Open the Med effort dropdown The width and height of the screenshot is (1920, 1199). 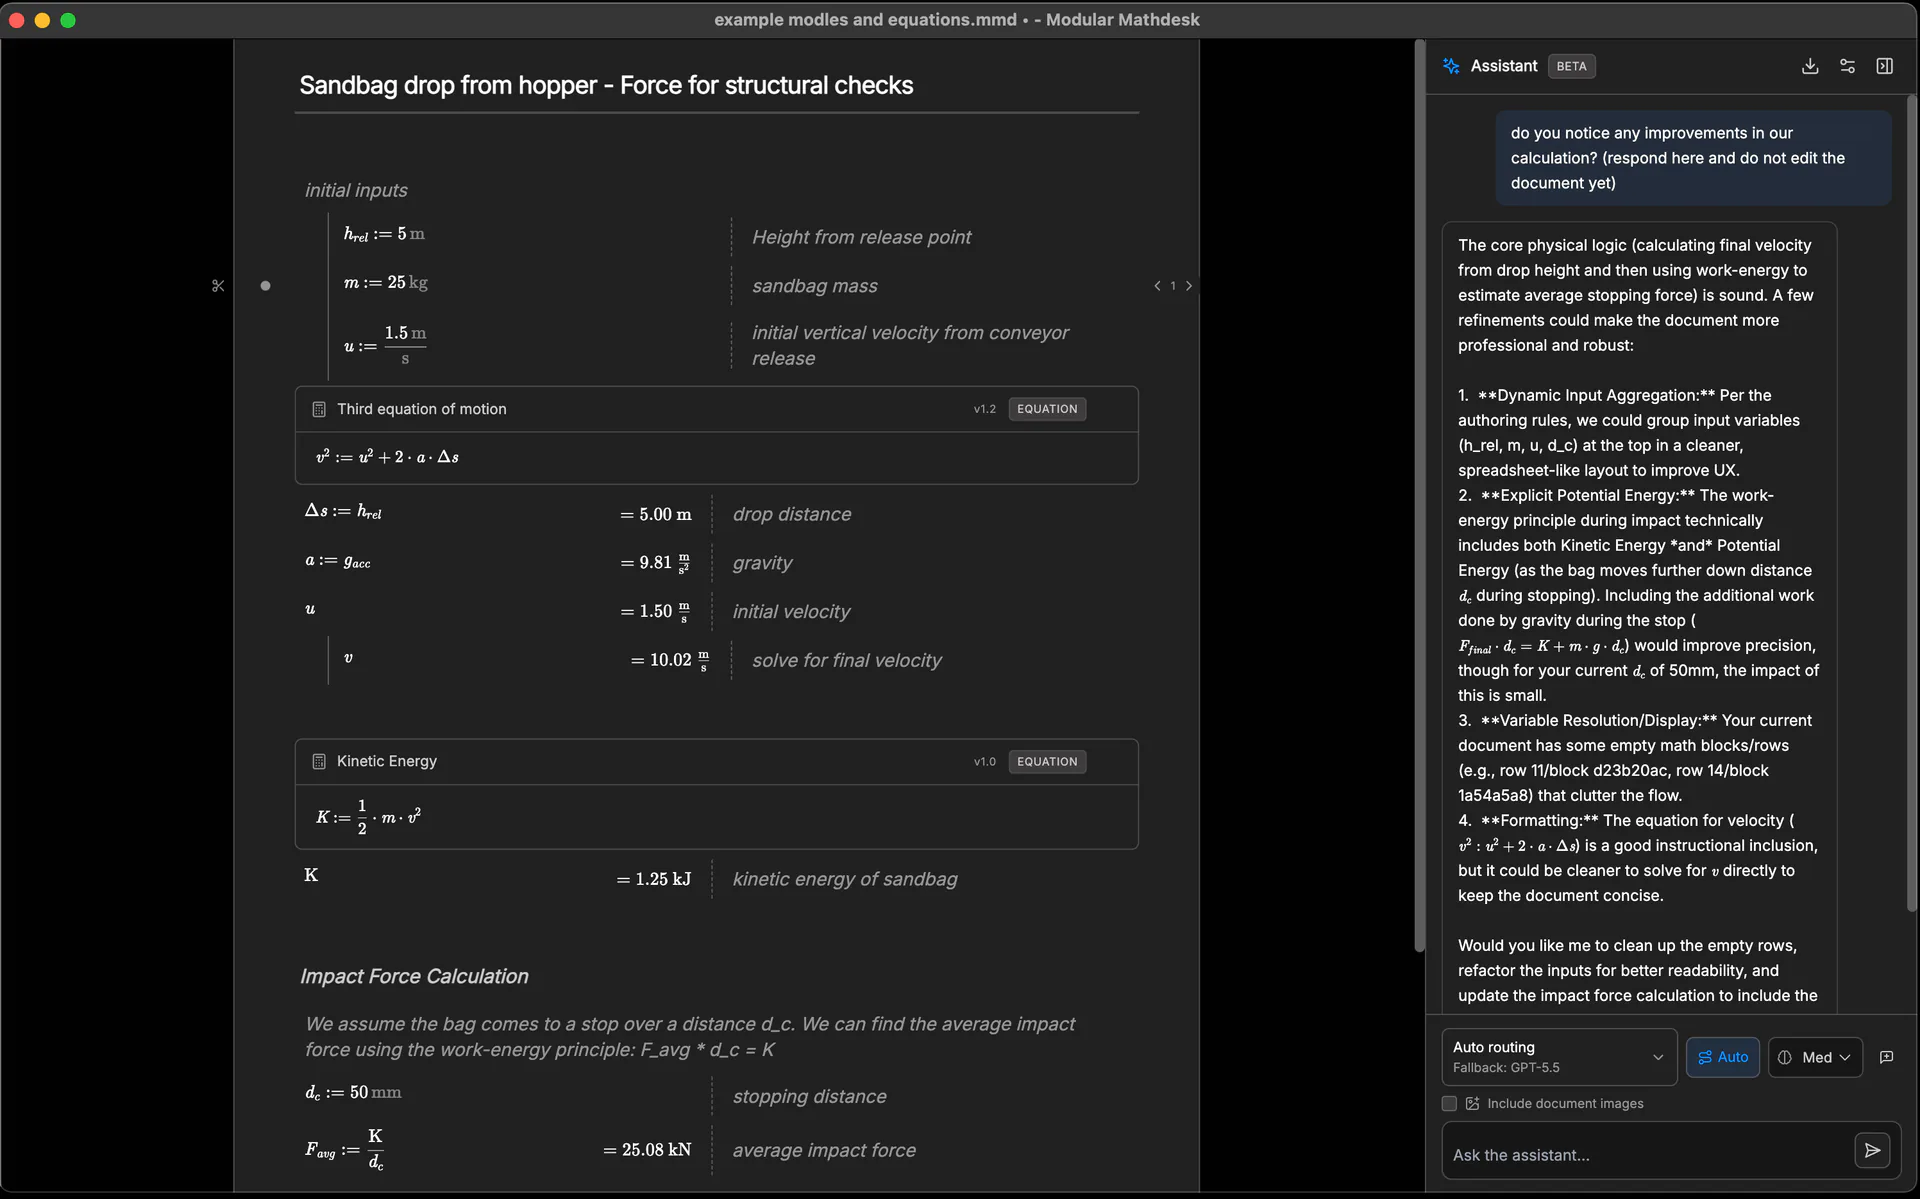(x=1815, y=1057)
